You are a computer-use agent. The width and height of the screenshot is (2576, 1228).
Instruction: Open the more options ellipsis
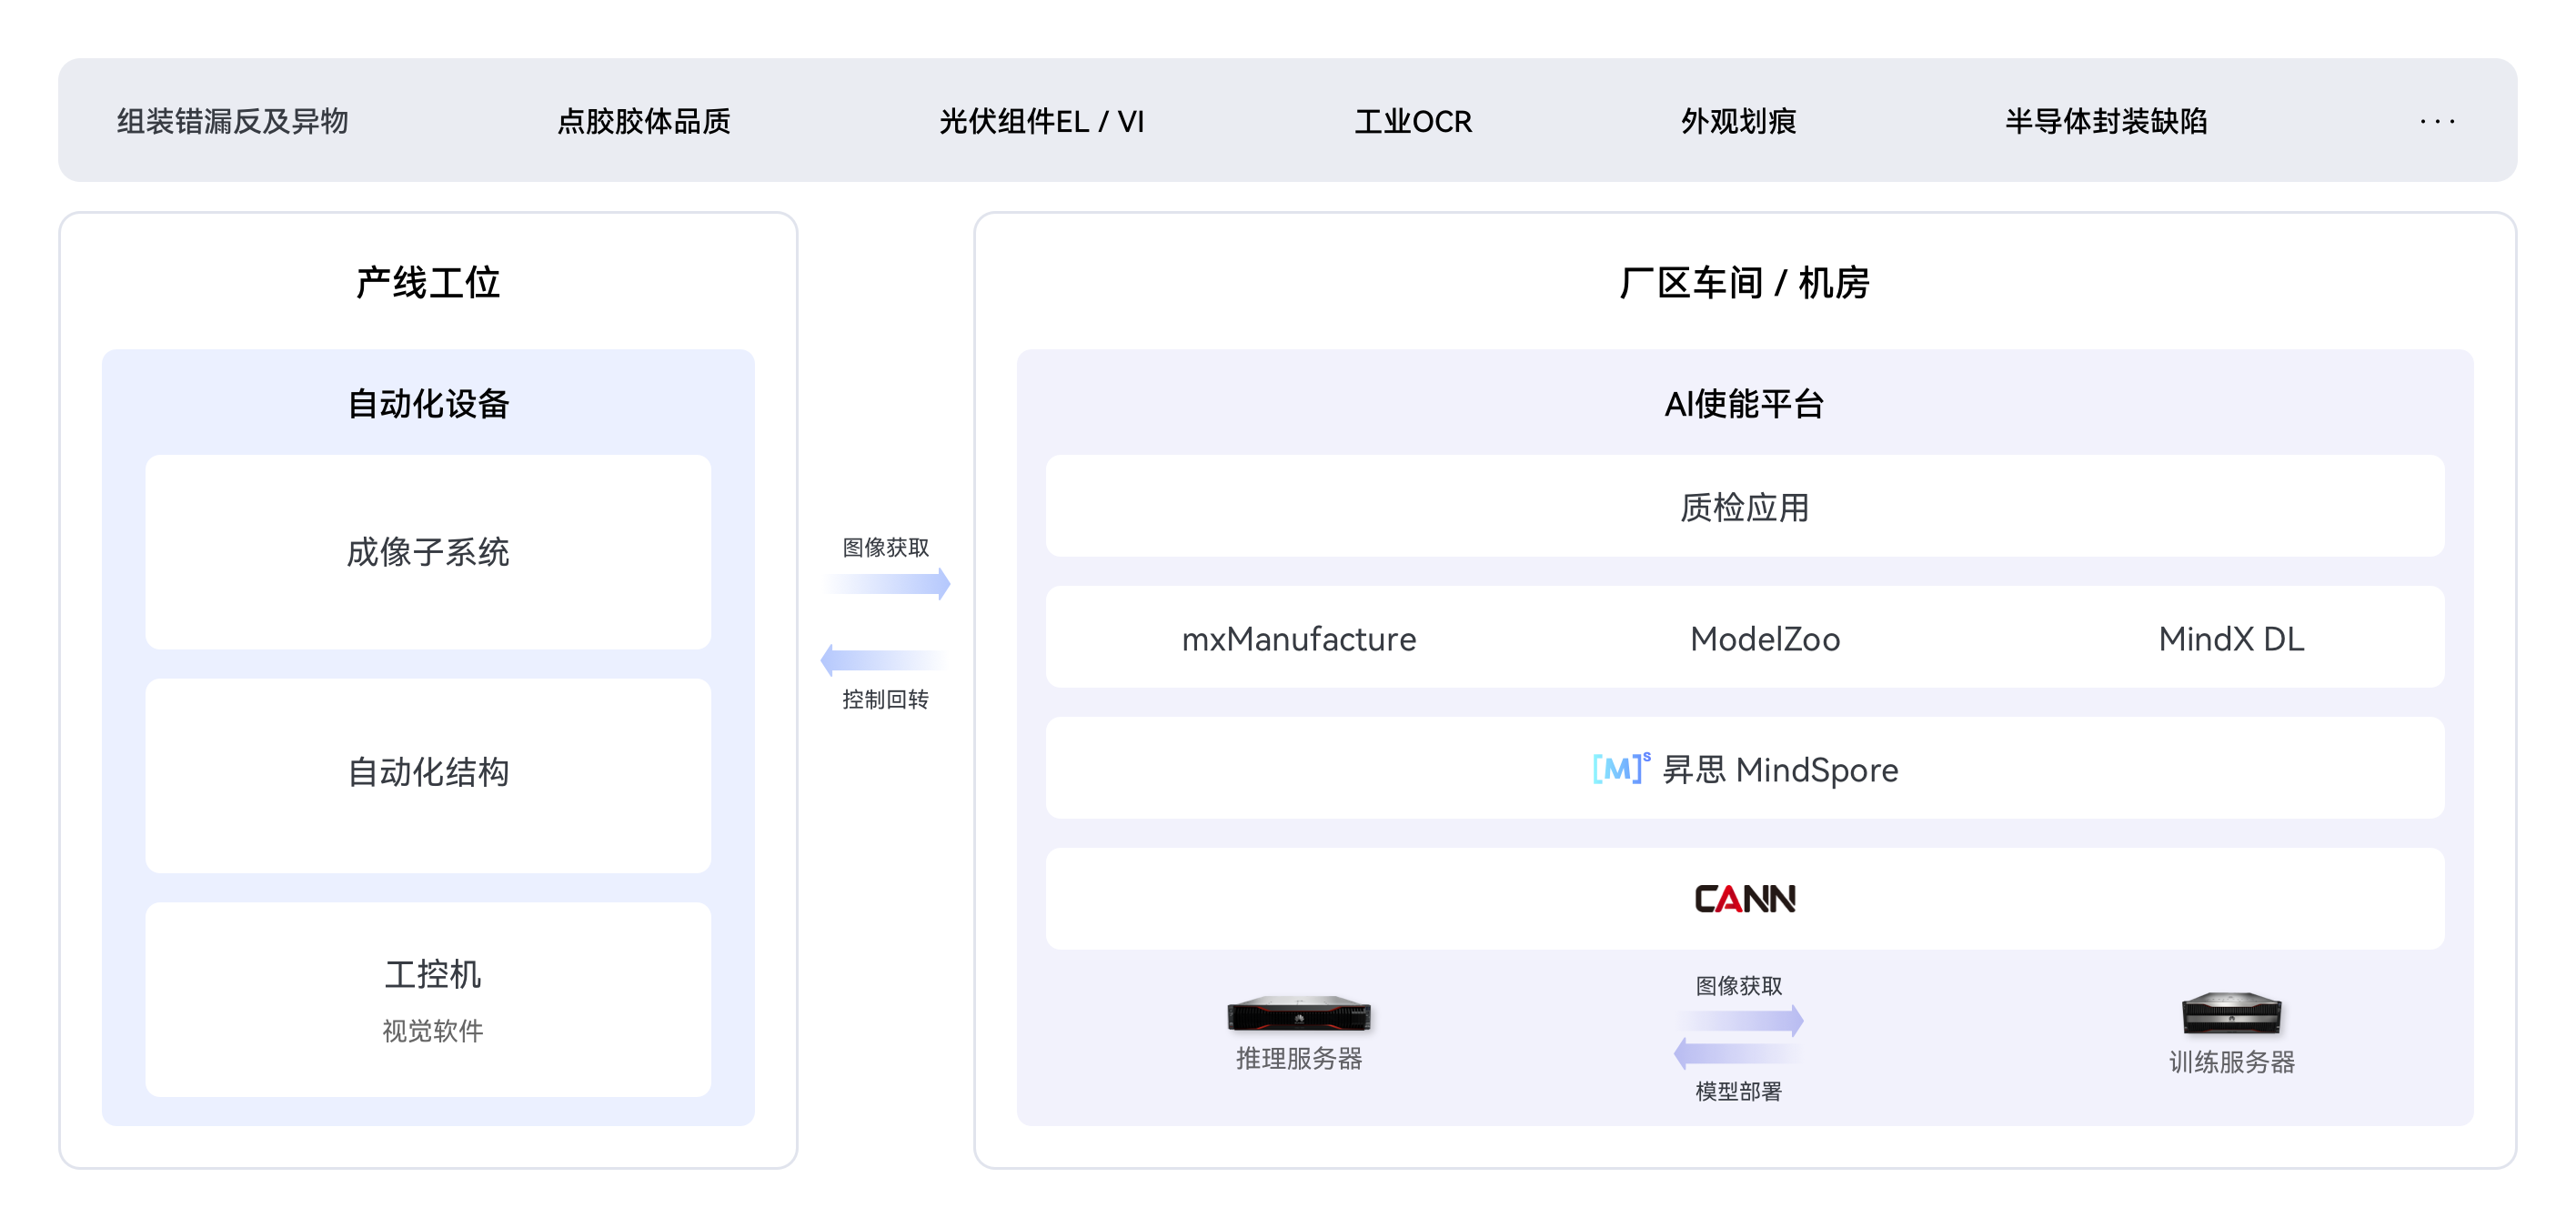[2437, 121]
